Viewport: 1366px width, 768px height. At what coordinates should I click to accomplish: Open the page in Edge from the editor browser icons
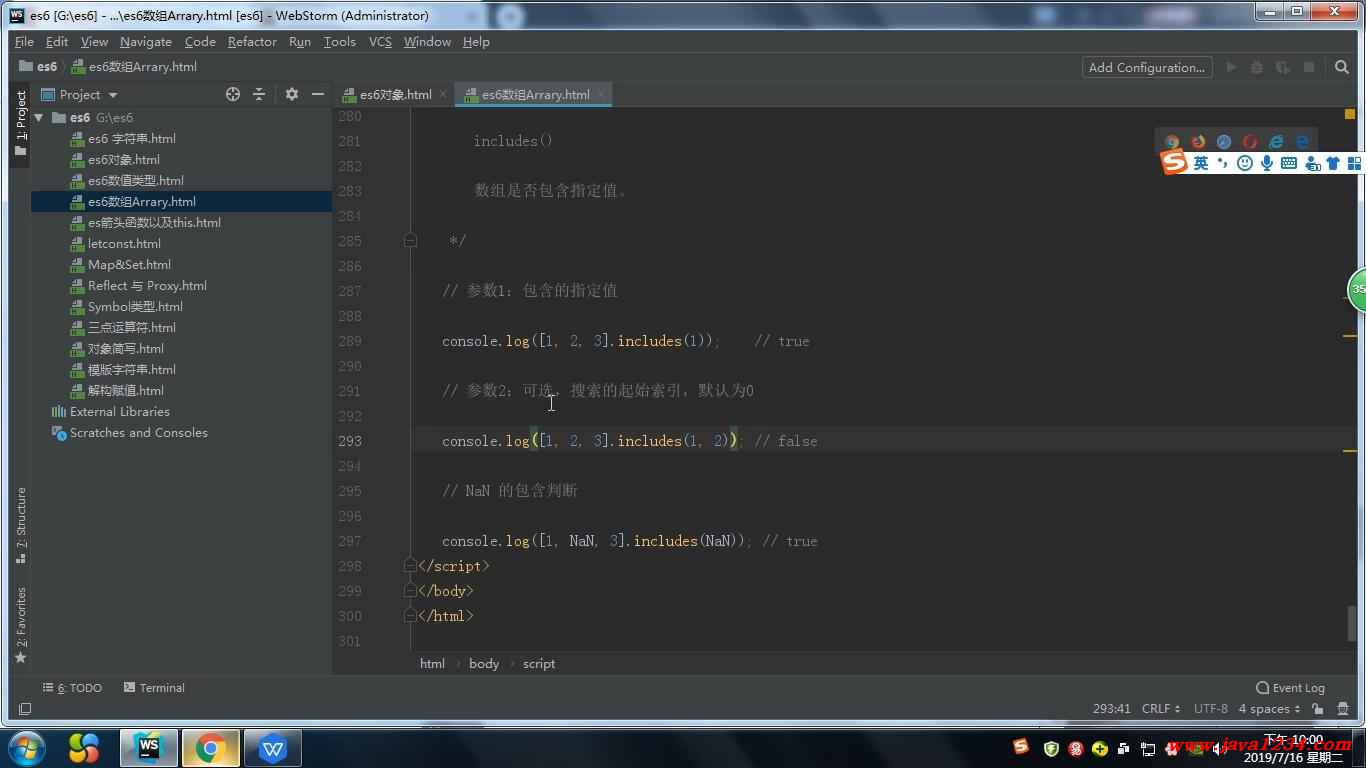click(x=1302, y=142)
